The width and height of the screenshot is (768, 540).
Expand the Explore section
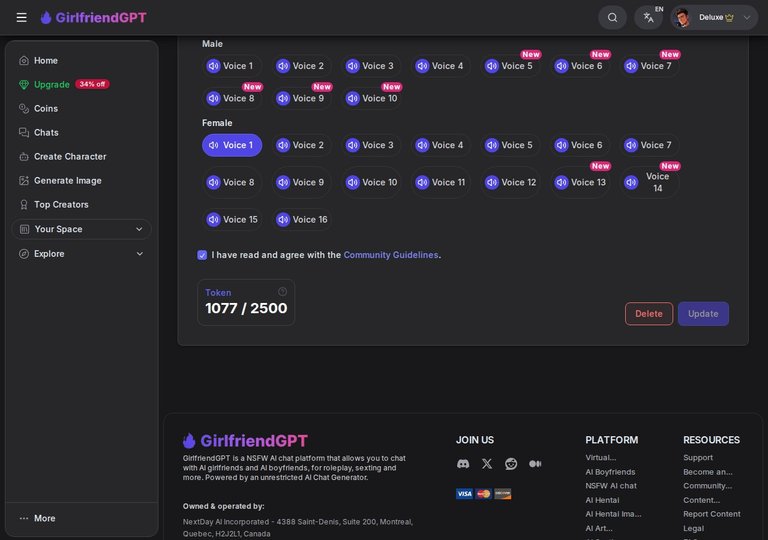82,254
